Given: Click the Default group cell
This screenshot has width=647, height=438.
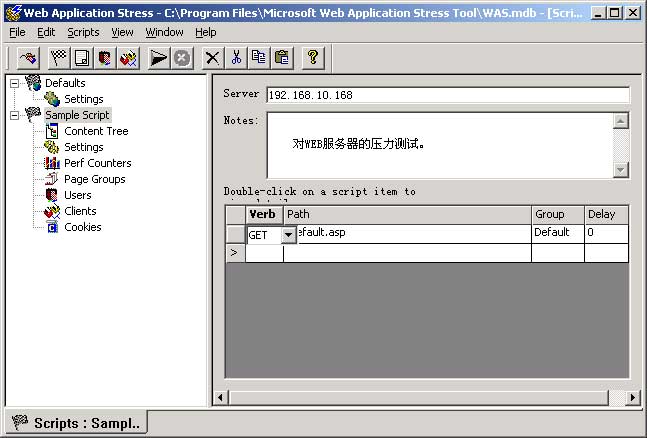Looking at the screenshot, I should (558, 233).
